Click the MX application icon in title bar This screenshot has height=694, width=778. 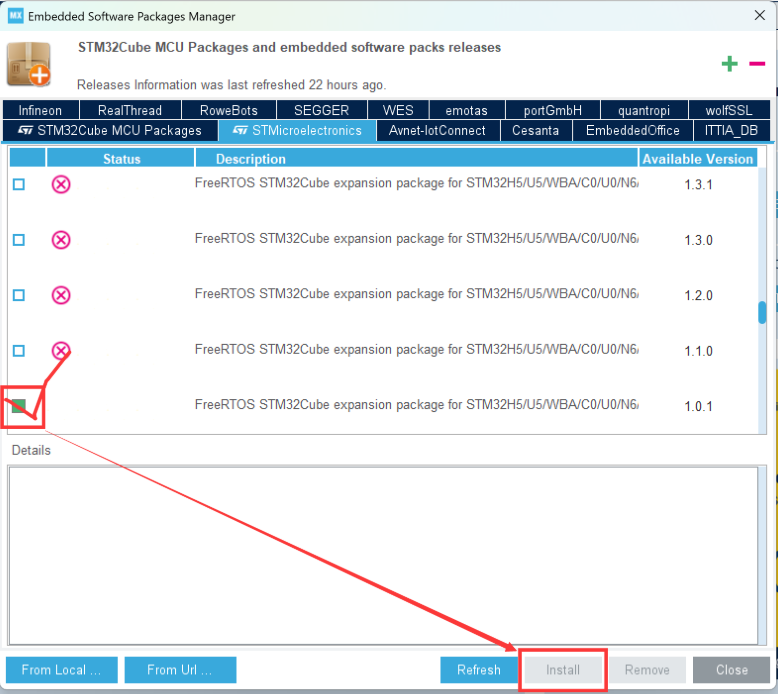15,16
